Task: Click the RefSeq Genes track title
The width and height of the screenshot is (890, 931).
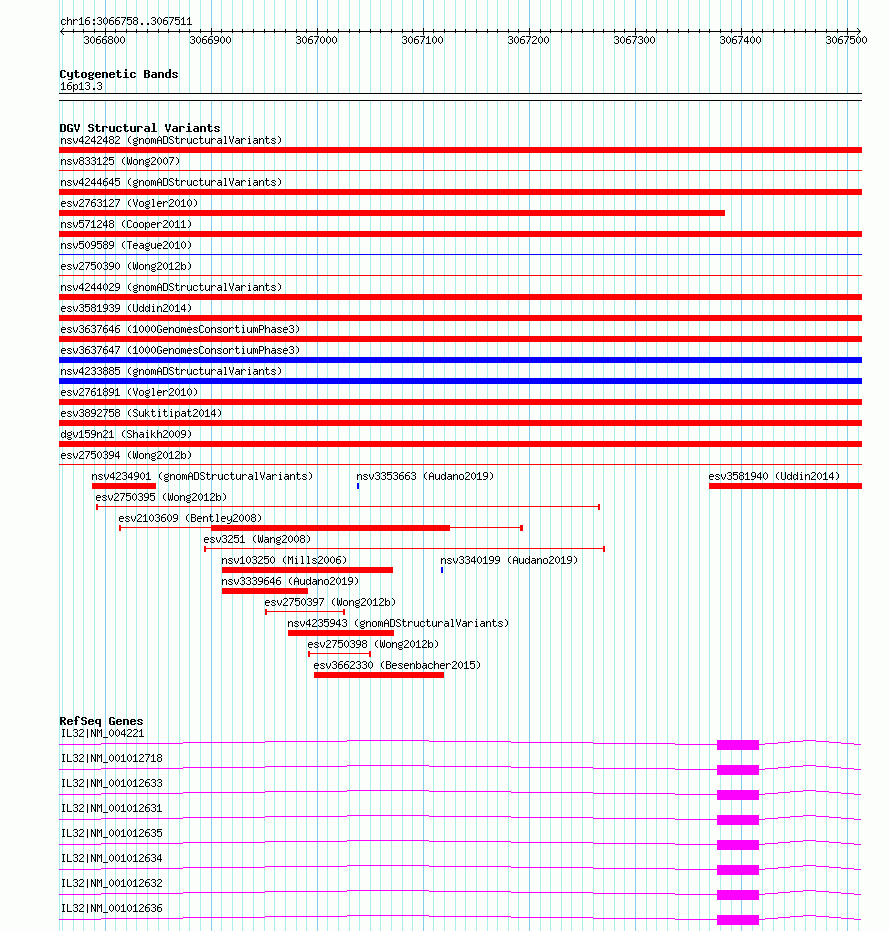Action: [x=101, y=721]
